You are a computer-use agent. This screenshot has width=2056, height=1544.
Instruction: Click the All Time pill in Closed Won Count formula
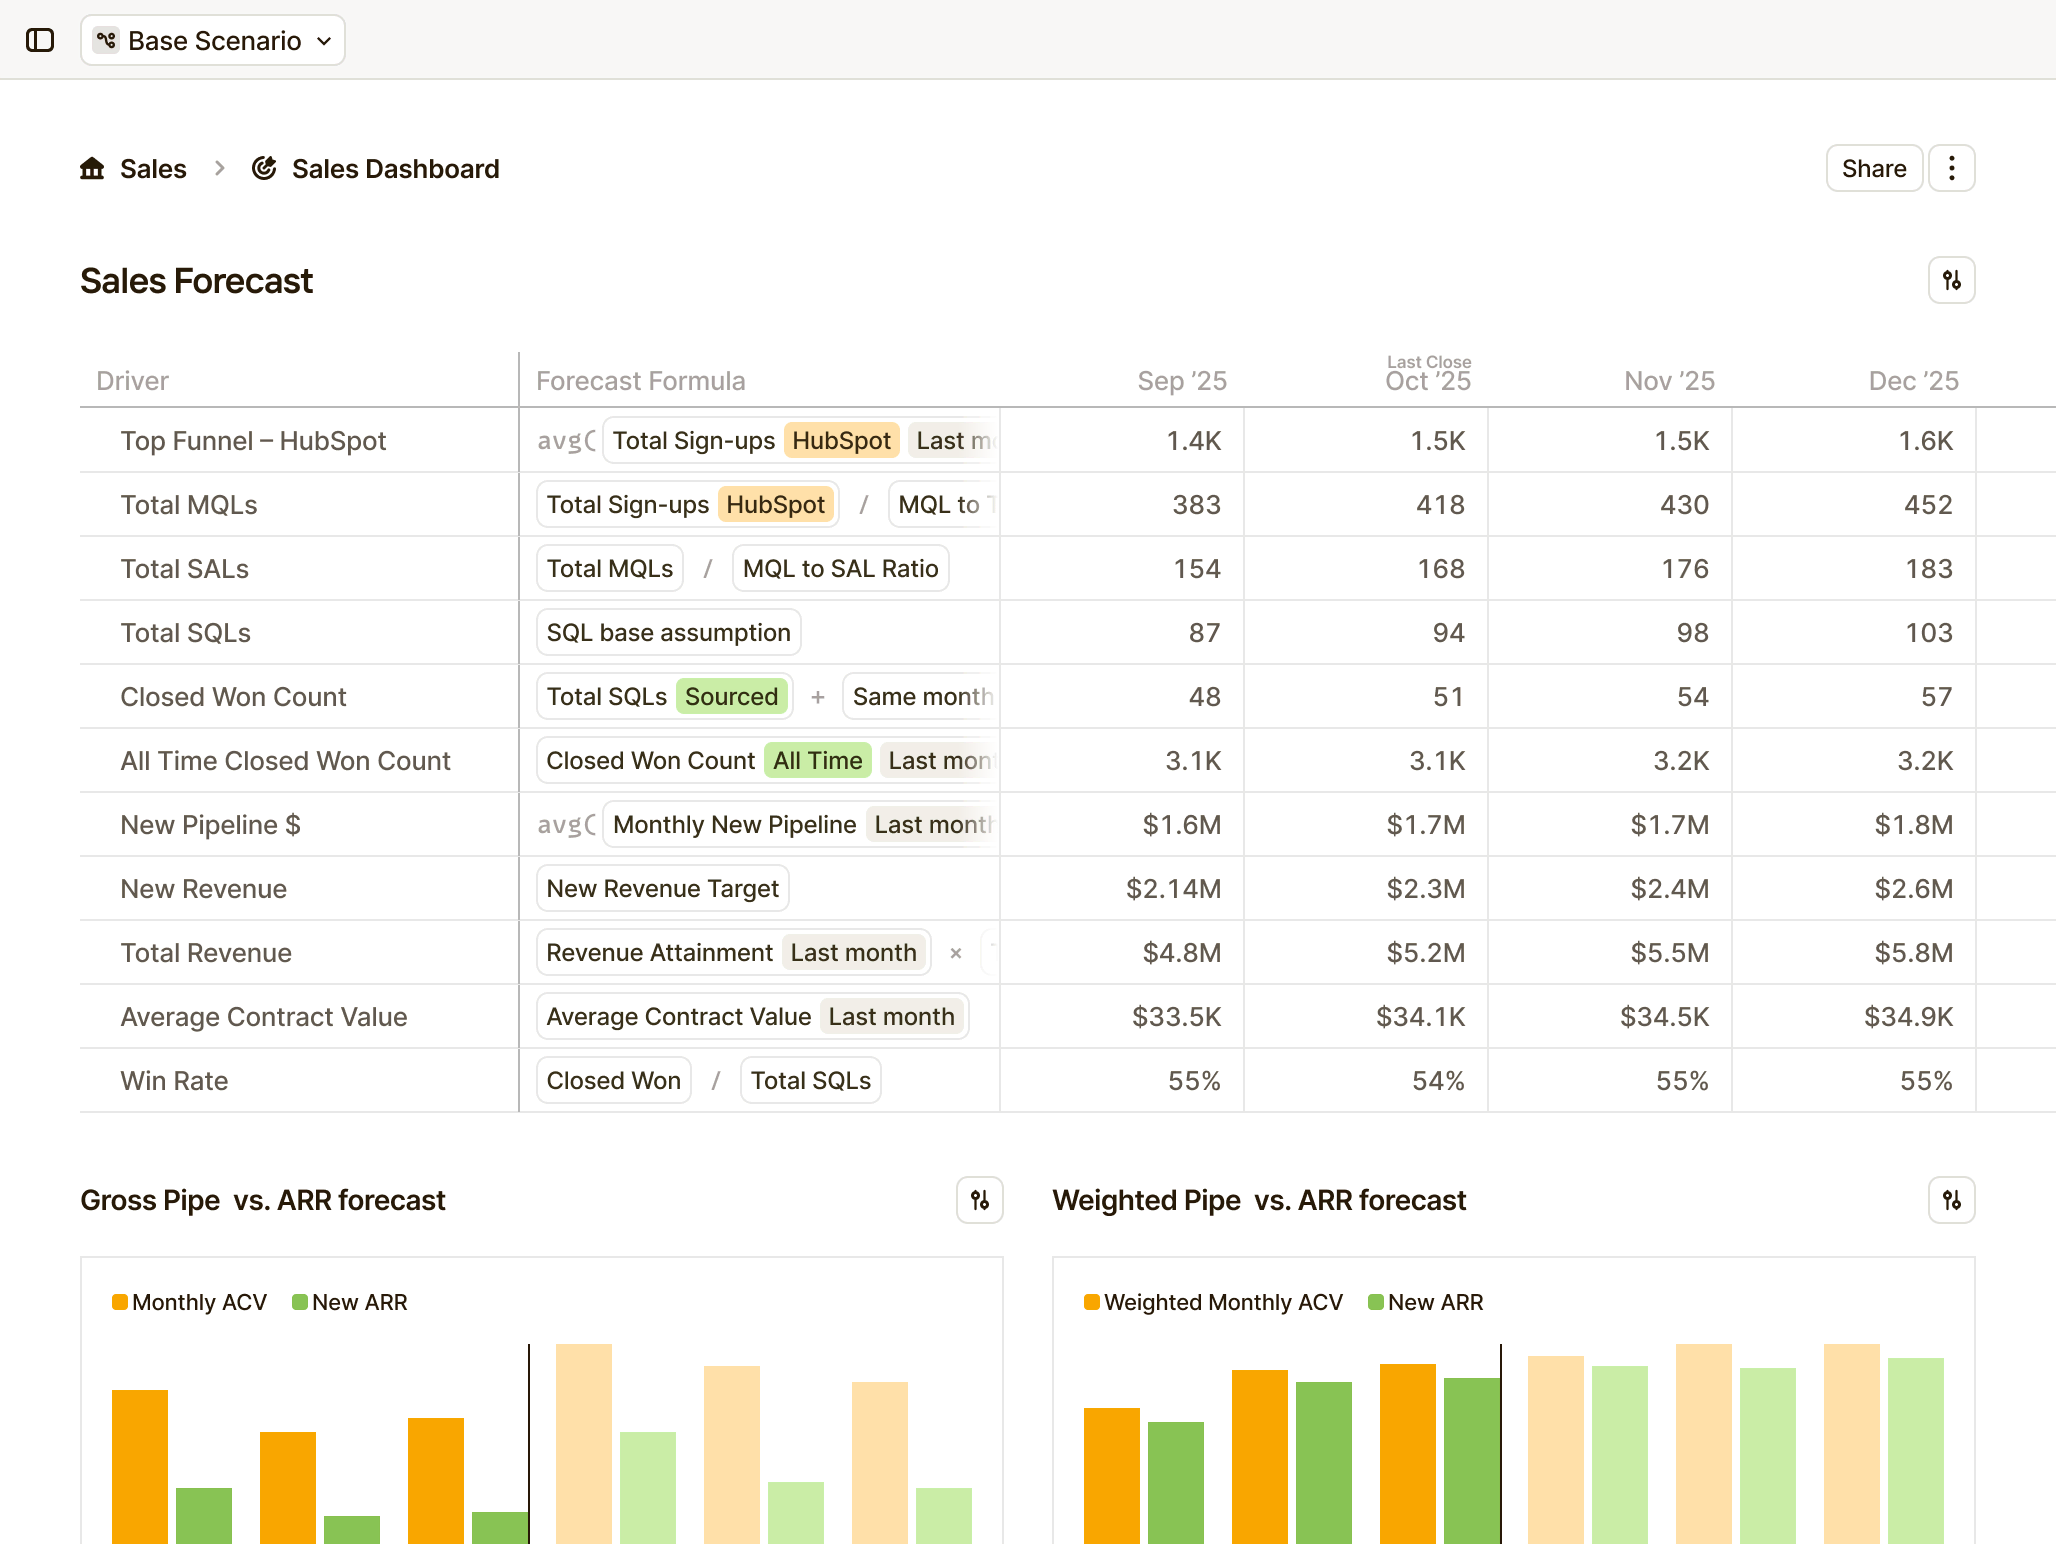pos(818,760)
